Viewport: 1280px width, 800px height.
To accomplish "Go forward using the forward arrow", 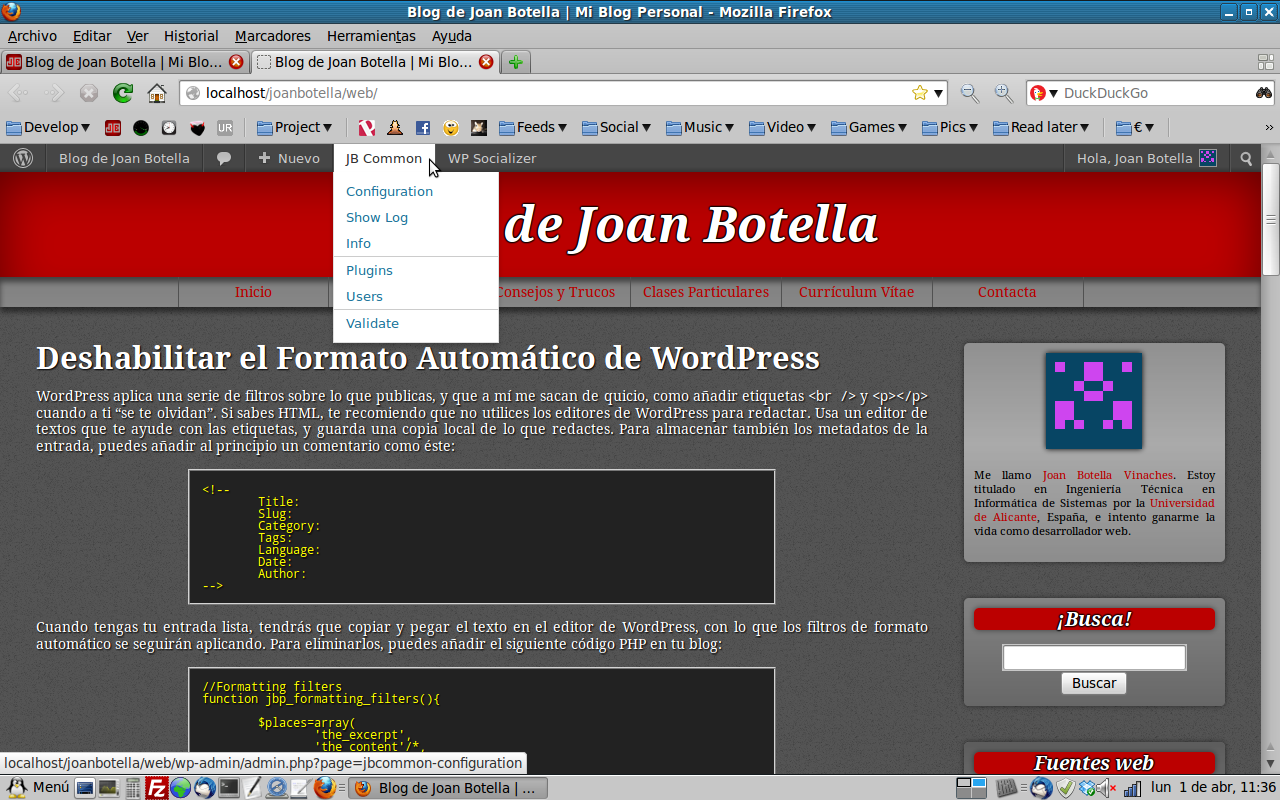I will pyautogui.click(x=54, y=93).
